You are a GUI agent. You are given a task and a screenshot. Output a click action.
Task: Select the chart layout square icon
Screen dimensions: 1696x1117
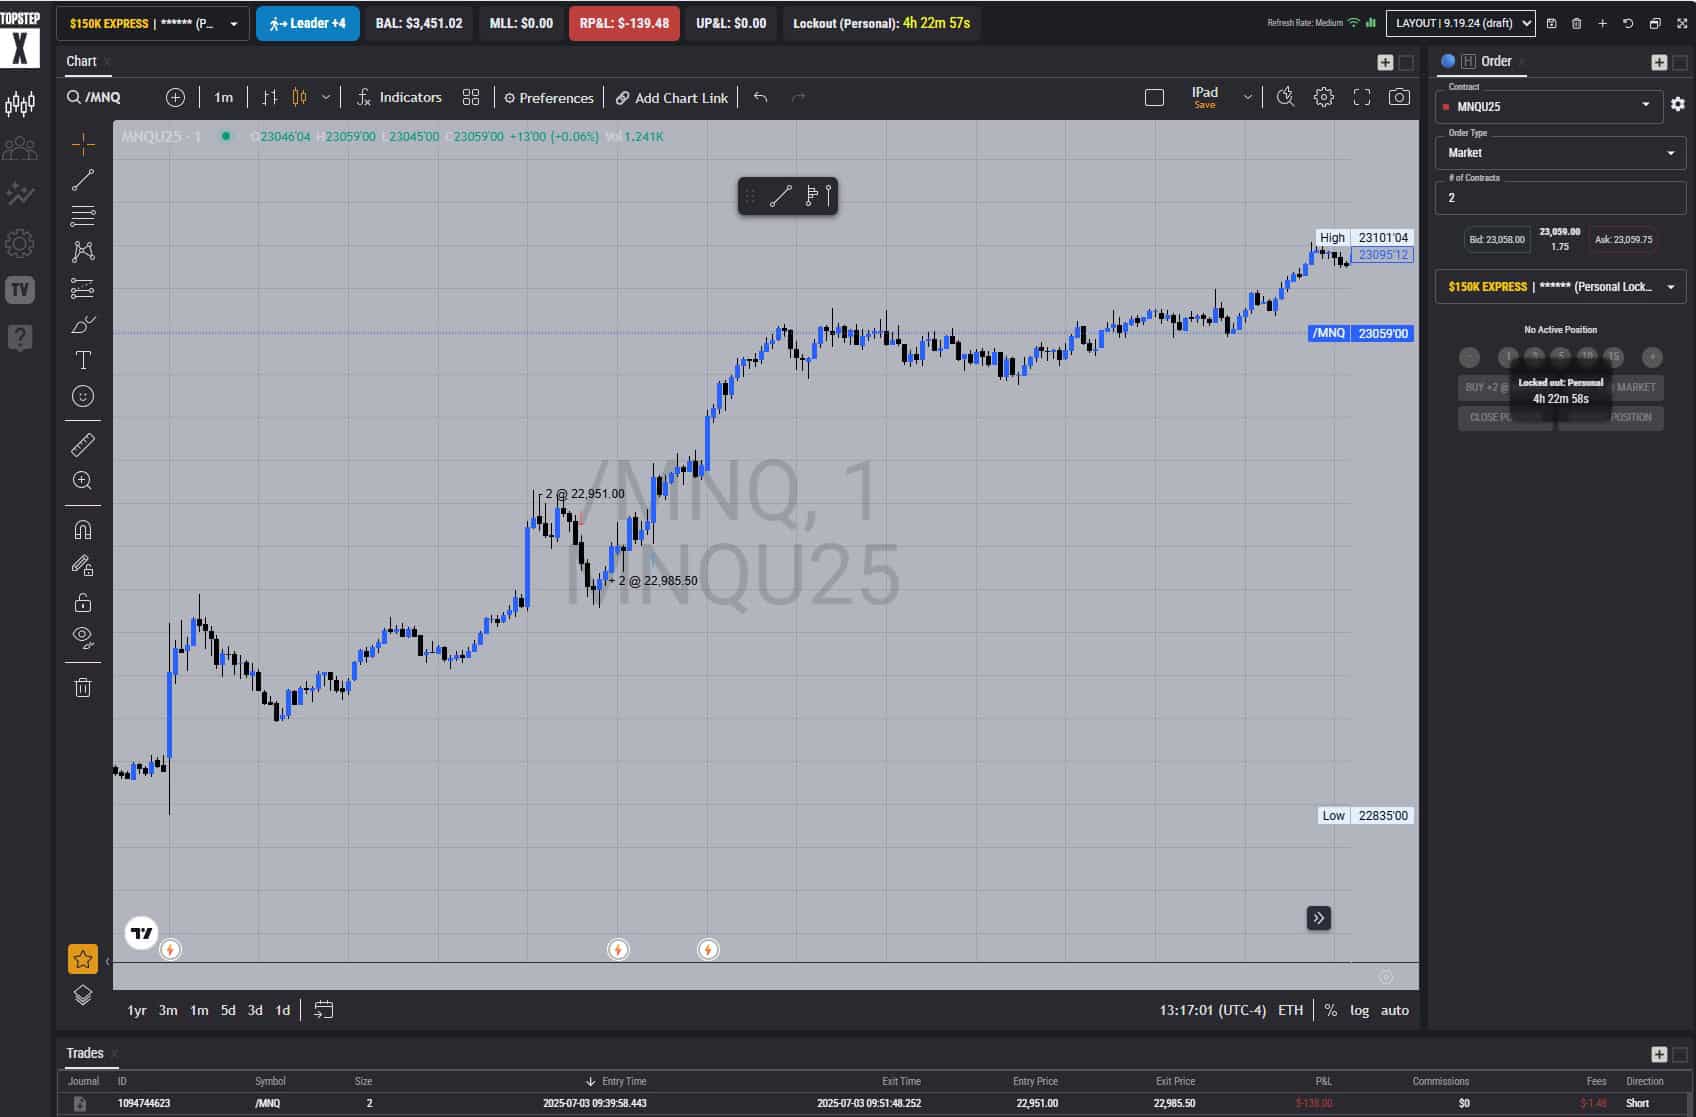pyautogui.click(x=1154, y=97)
